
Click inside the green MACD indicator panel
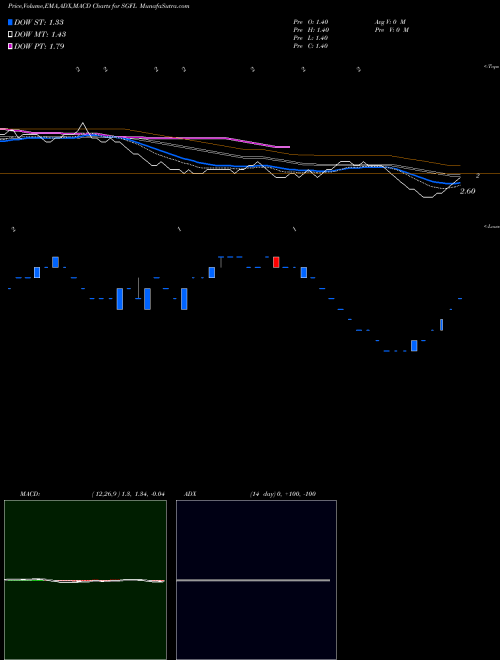click(85, 580)
